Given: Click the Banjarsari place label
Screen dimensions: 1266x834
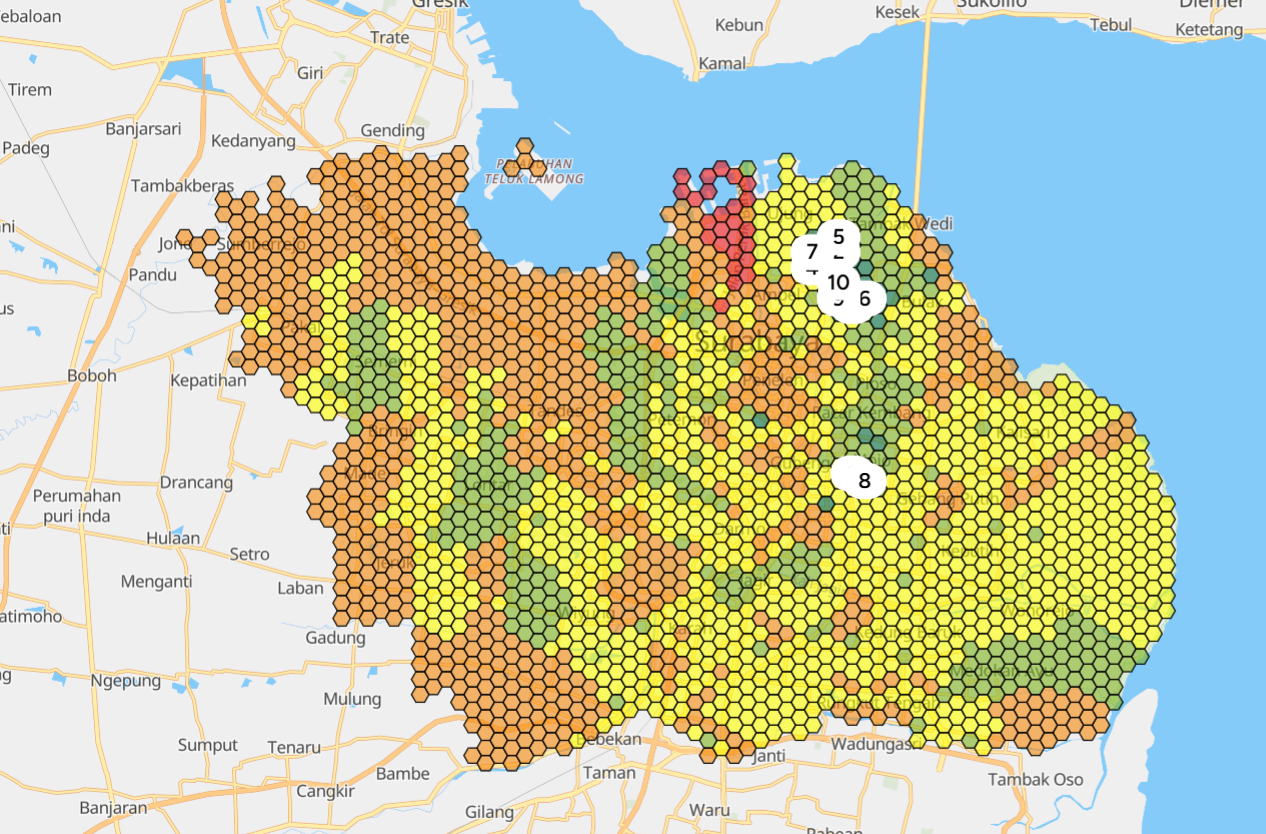Looking at the screenshot, I should (x=143, y=128).
